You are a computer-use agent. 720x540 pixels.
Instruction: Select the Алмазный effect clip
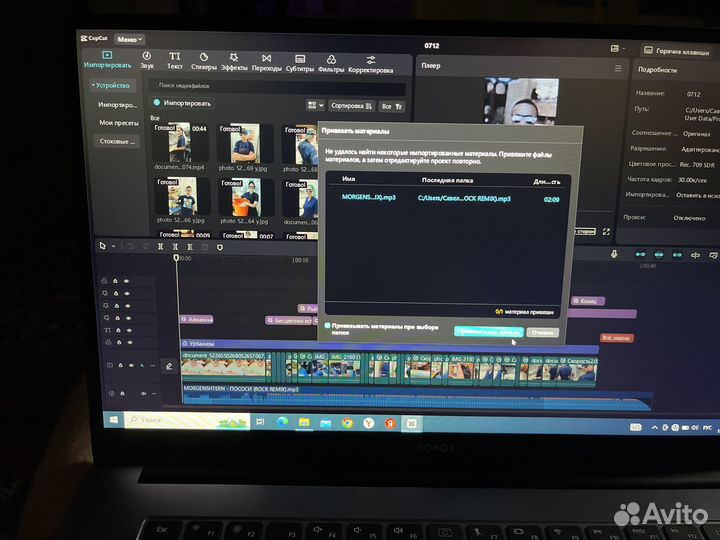pyautogui.click(x=197, y=319)
